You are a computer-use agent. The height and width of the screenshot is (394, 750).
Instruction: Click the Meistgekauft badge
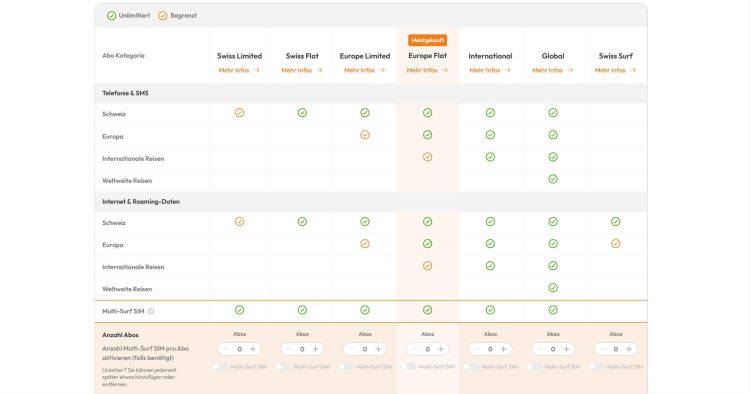coord(428,40)
